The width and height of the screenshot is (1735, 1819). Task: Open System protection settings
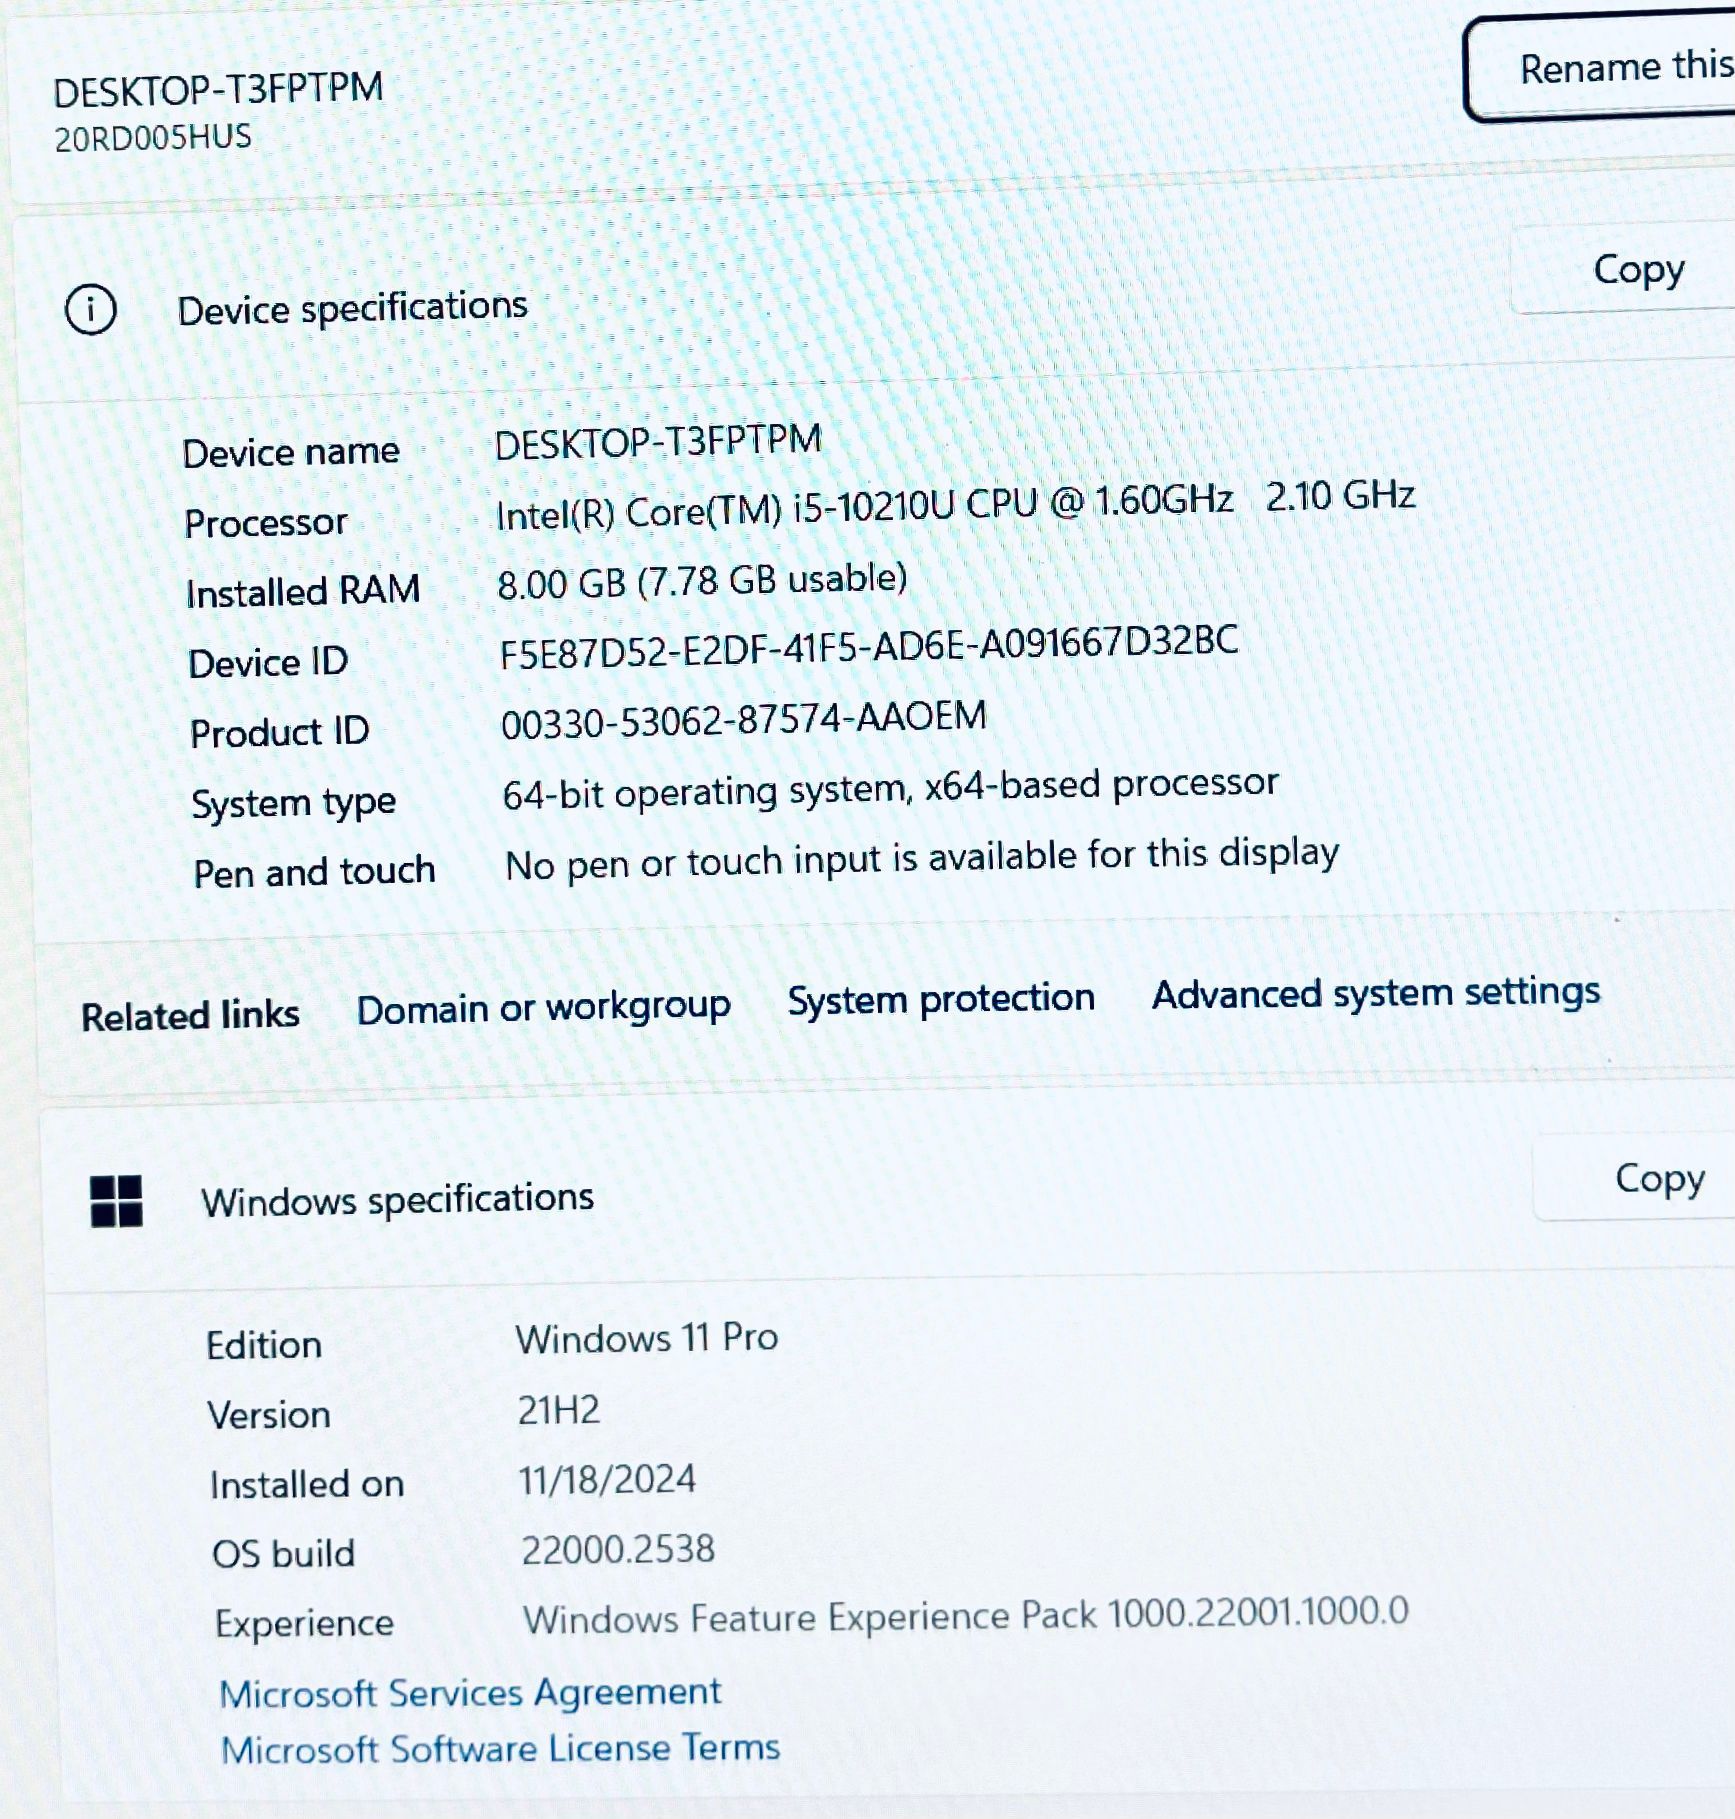[x=941, y=999]
